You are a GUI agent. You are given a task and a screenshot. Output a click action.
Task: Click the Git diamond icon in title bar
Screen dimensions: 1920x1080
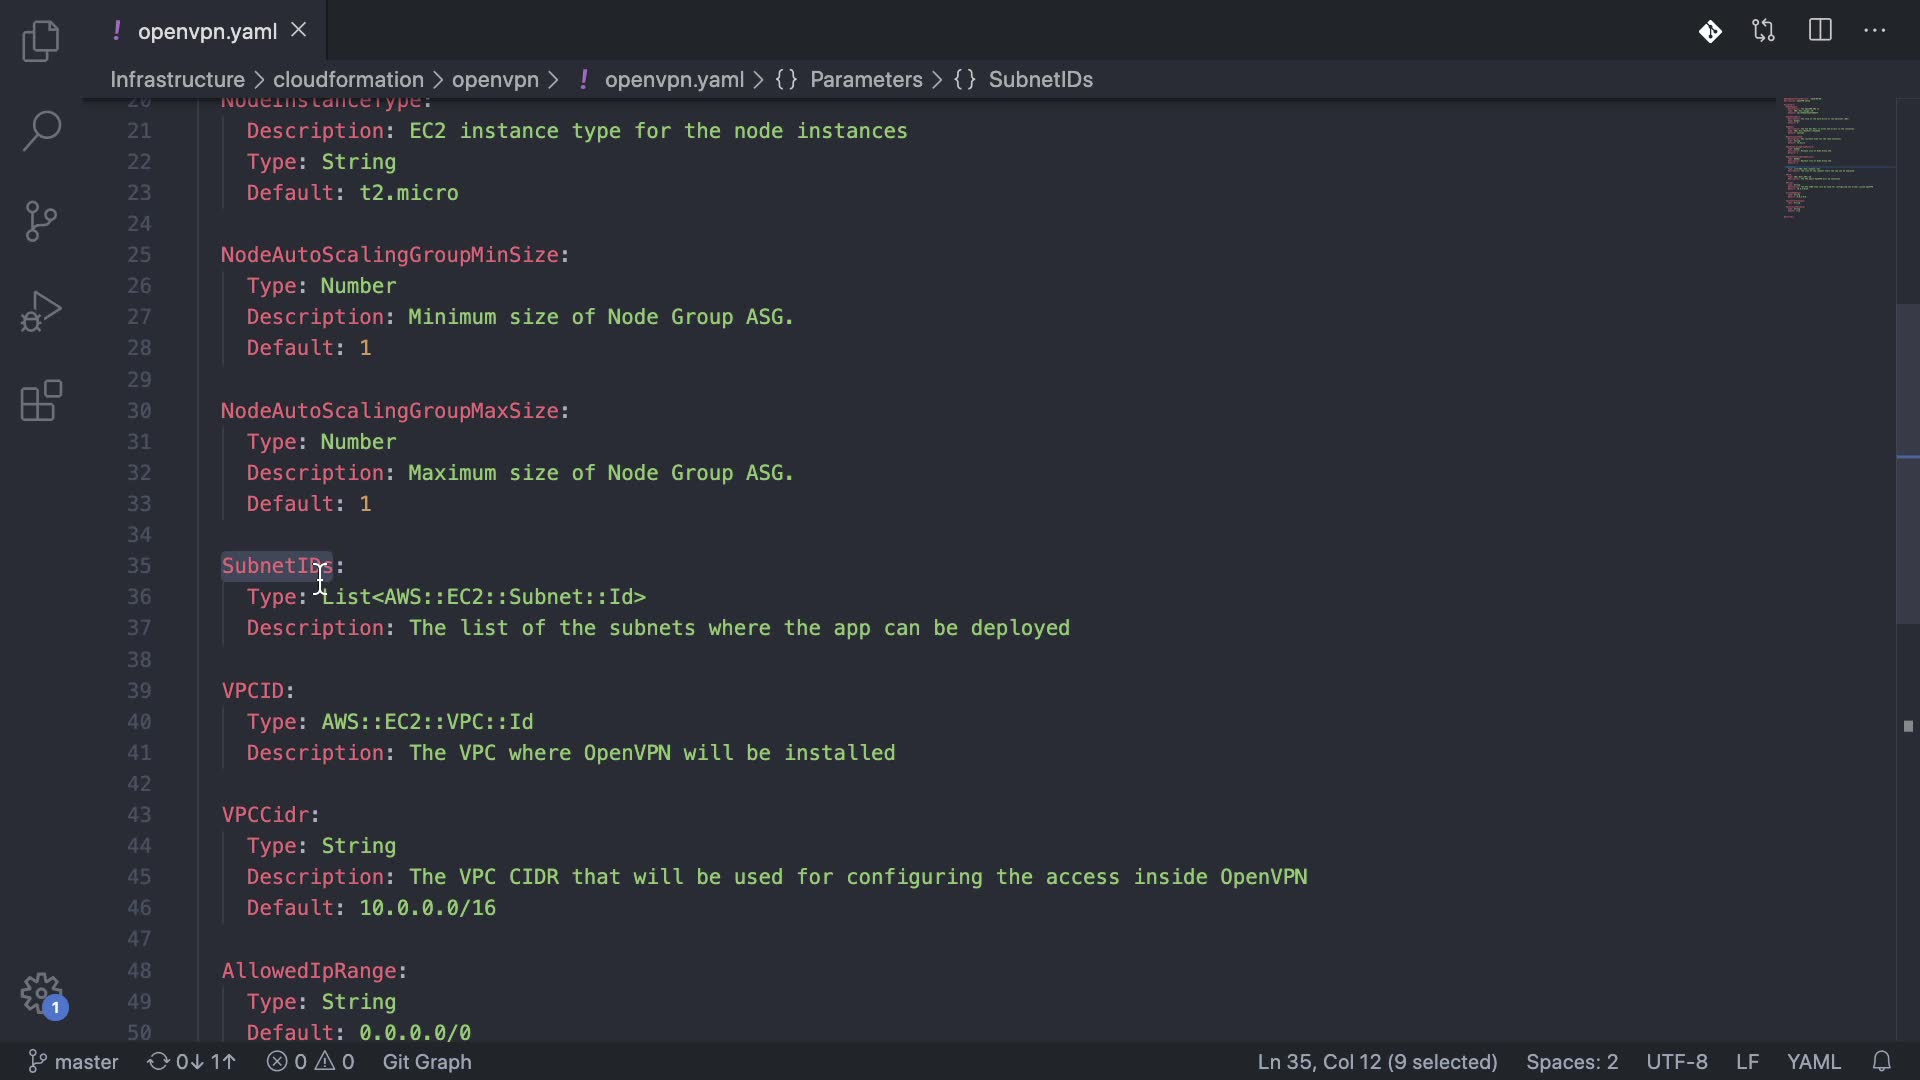click(1710, 31)
